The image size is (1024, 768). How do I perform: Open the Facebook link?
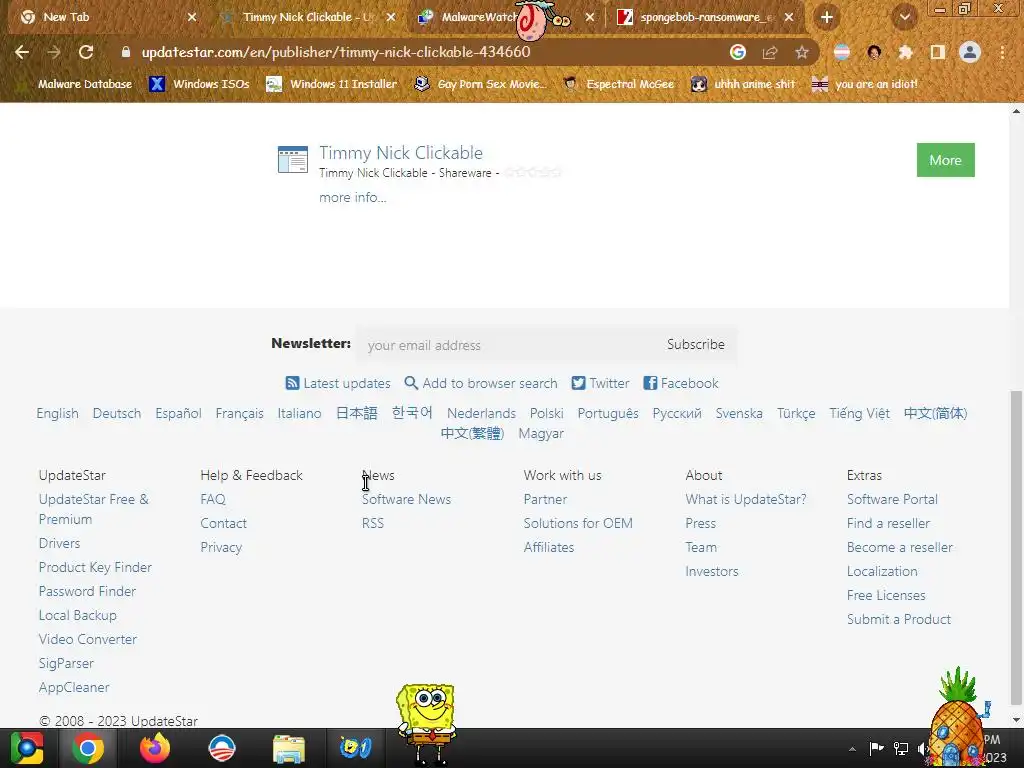[x=680, y=383]
